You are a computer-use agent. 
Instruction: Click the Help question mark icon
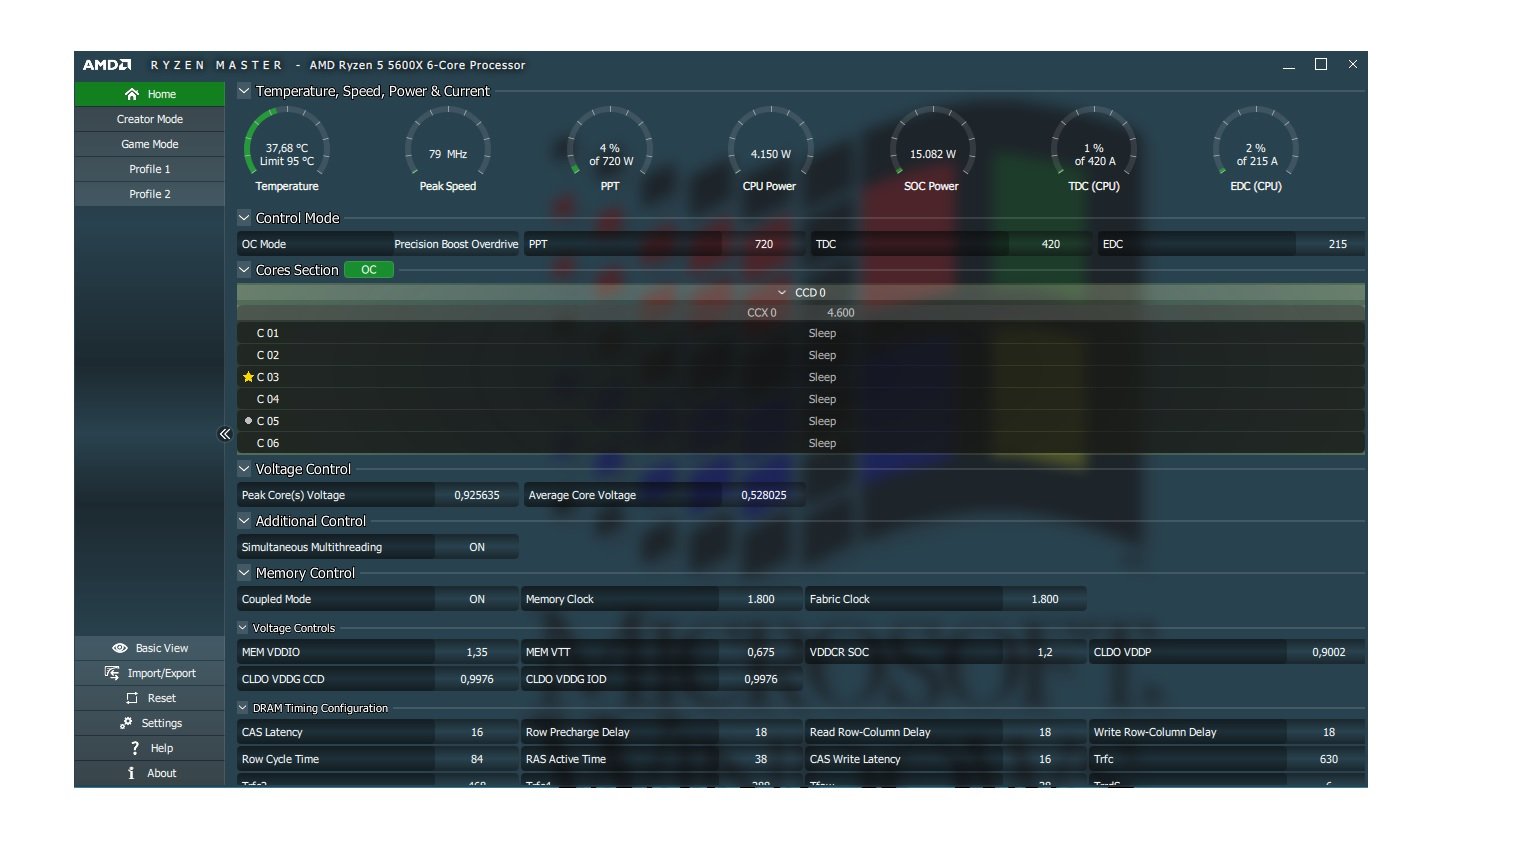click(x=135, y=748)
